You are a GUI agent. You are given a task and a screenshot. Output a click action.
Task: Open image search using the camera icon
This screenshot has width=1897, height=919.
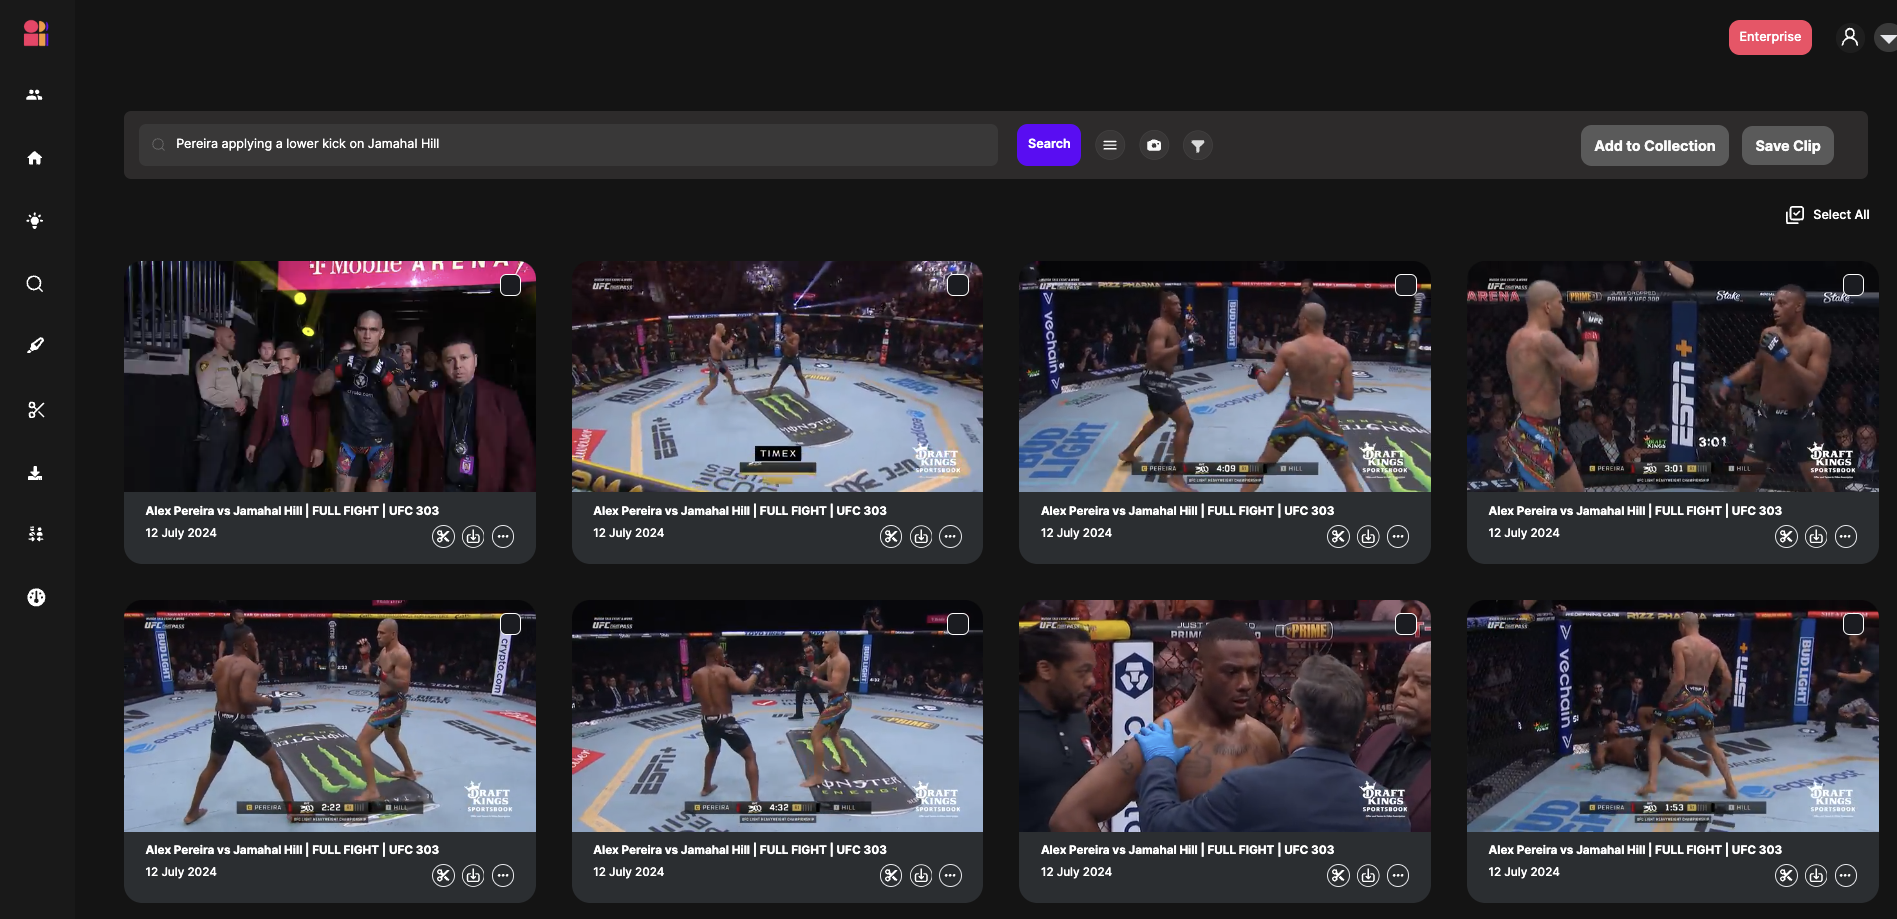[x=1154, y=145]
